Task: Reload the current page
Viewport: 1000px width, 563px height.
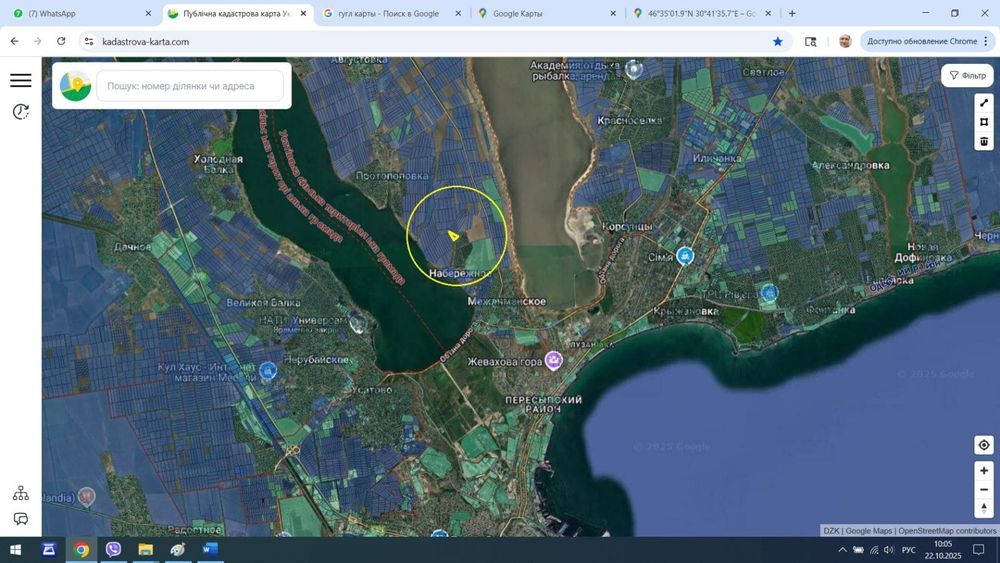Action: [x=61, y=41]
